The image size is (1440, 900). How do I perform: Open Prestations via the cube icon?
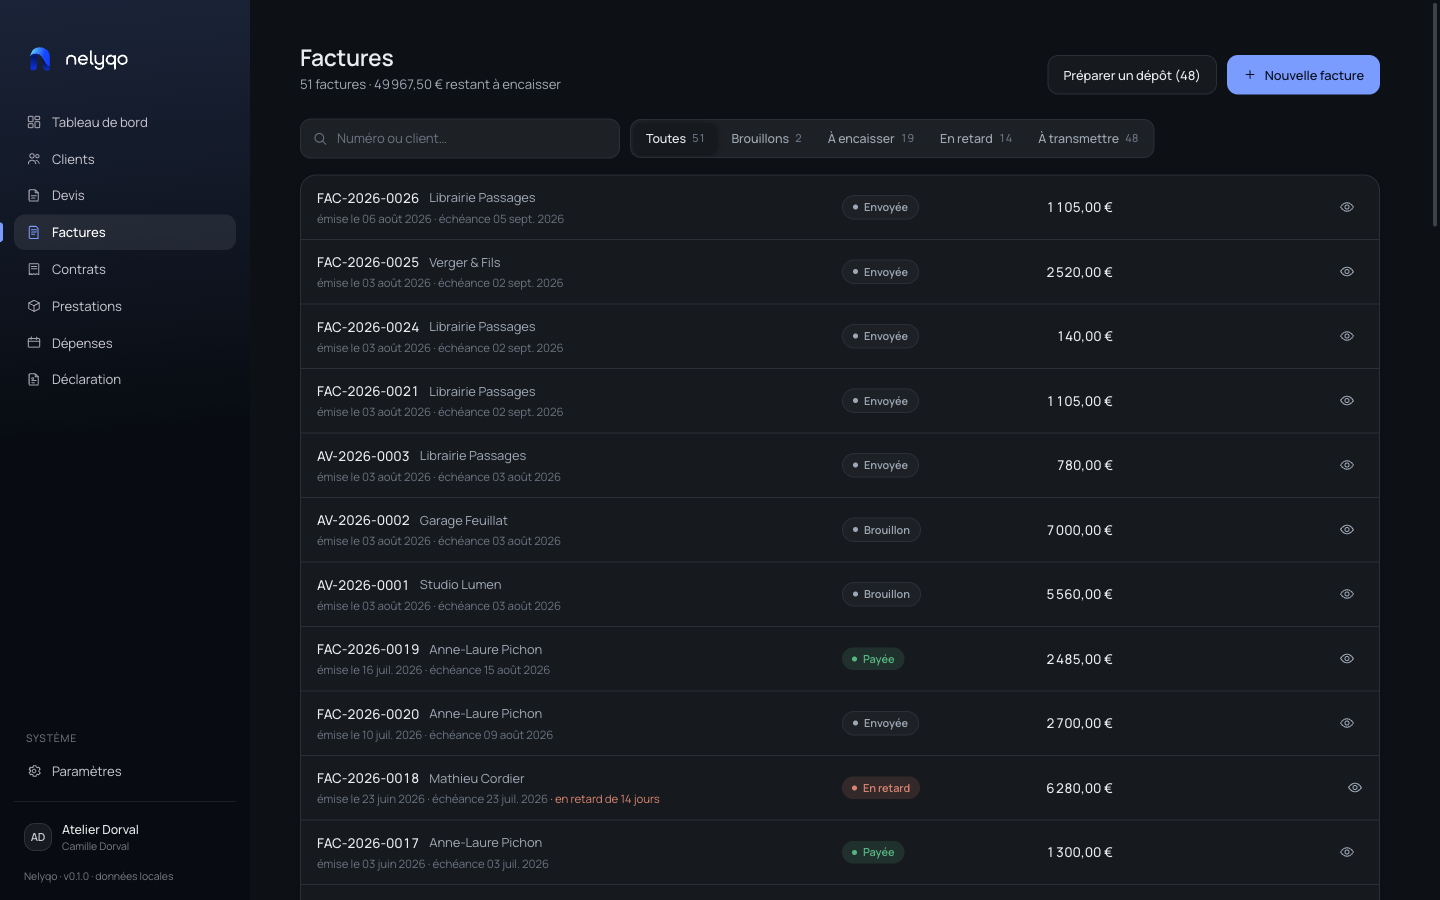point(34,306)
